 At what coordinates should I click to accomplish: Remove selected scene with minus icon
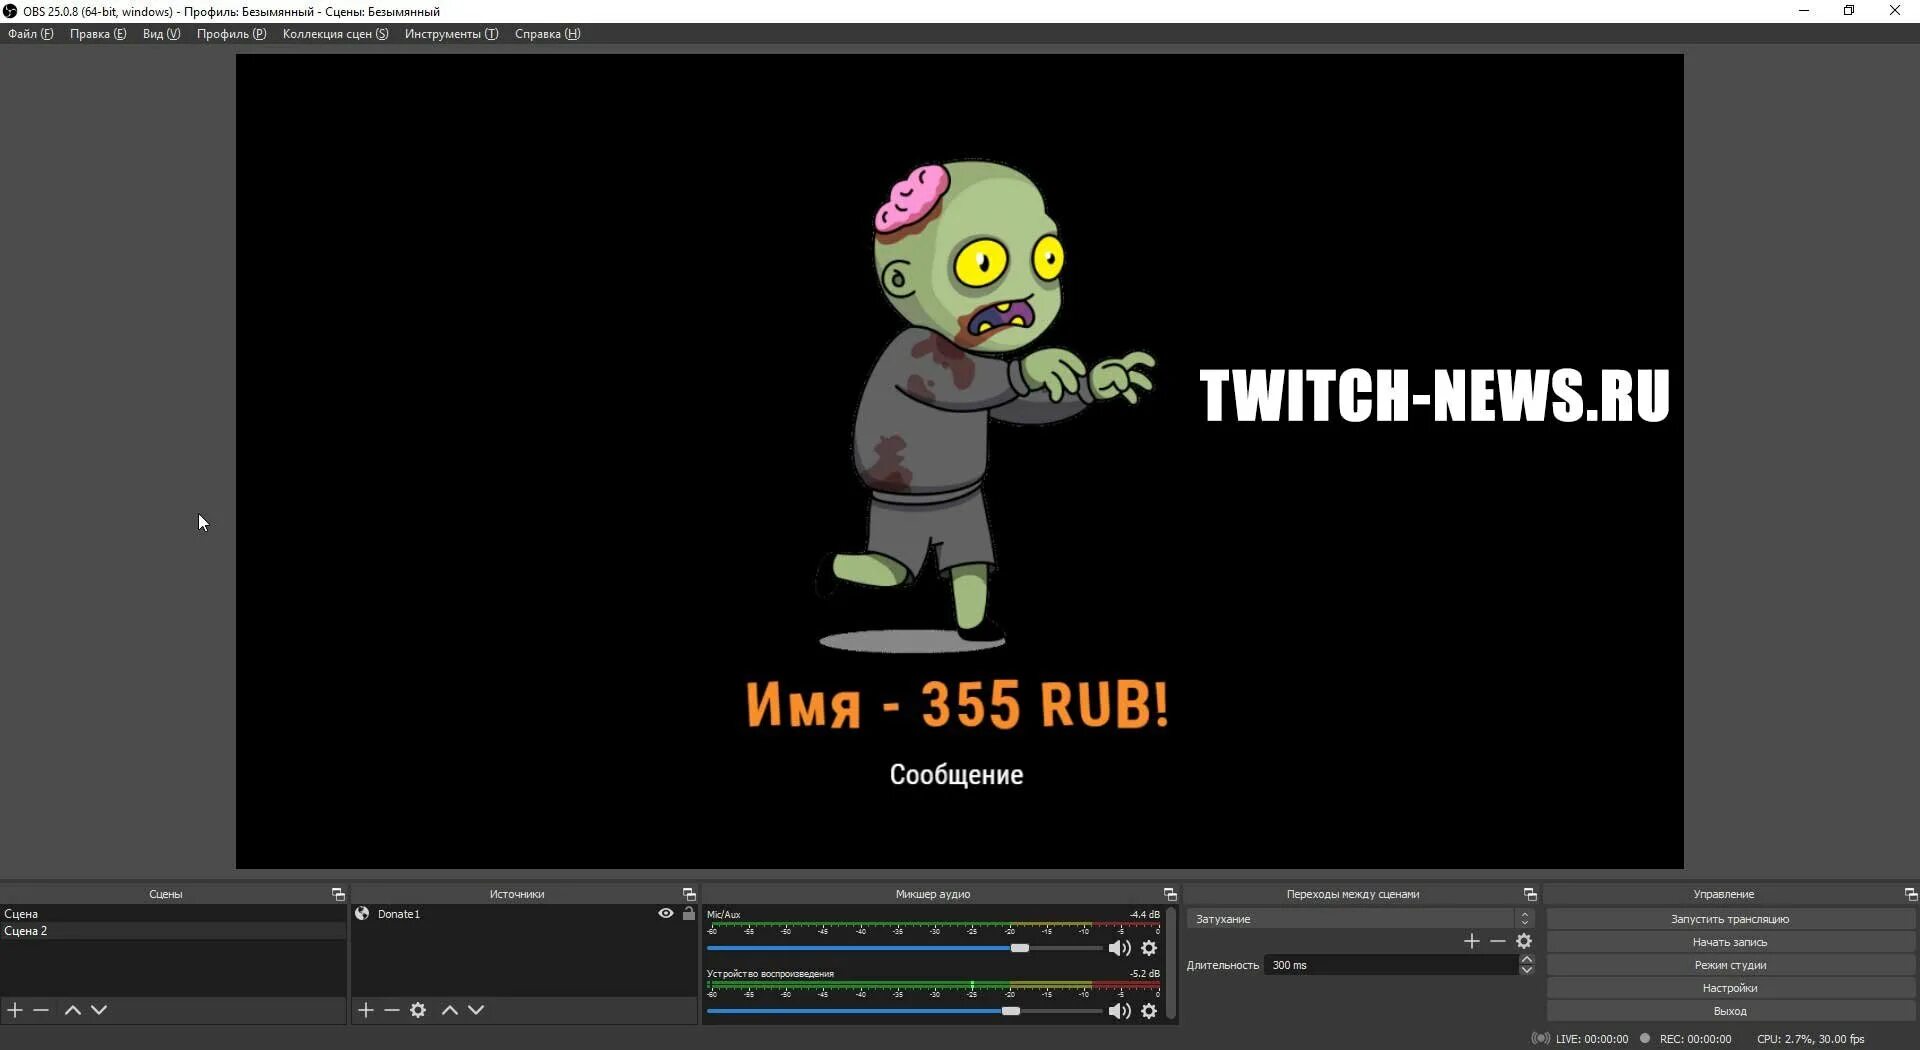pos(41,1010)
